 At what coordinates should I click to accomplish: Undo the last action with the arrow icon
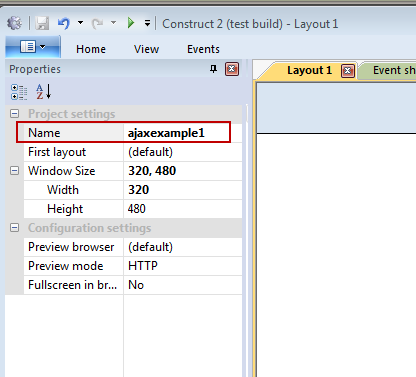(63, 23)
